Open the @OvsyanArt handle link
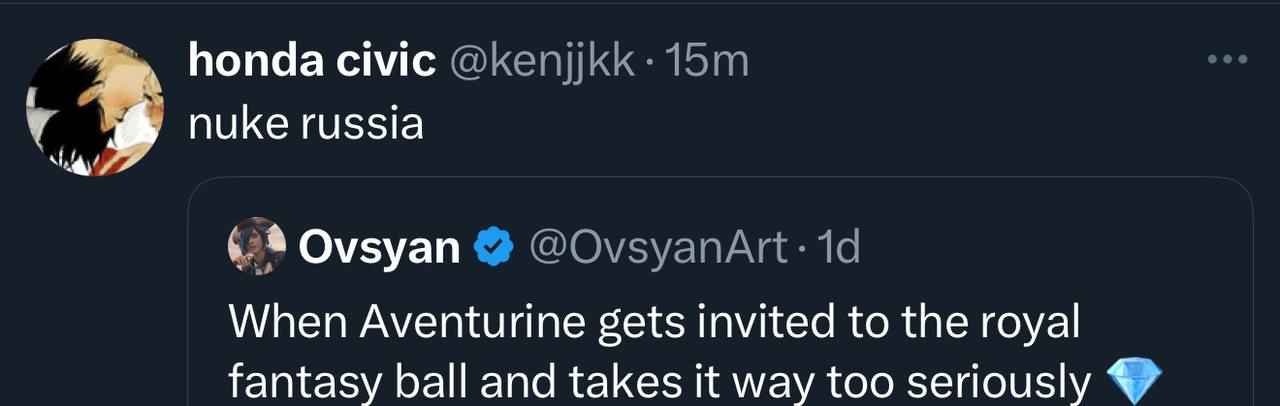This screenshot has width=1280, height=406. click(657, 248)
